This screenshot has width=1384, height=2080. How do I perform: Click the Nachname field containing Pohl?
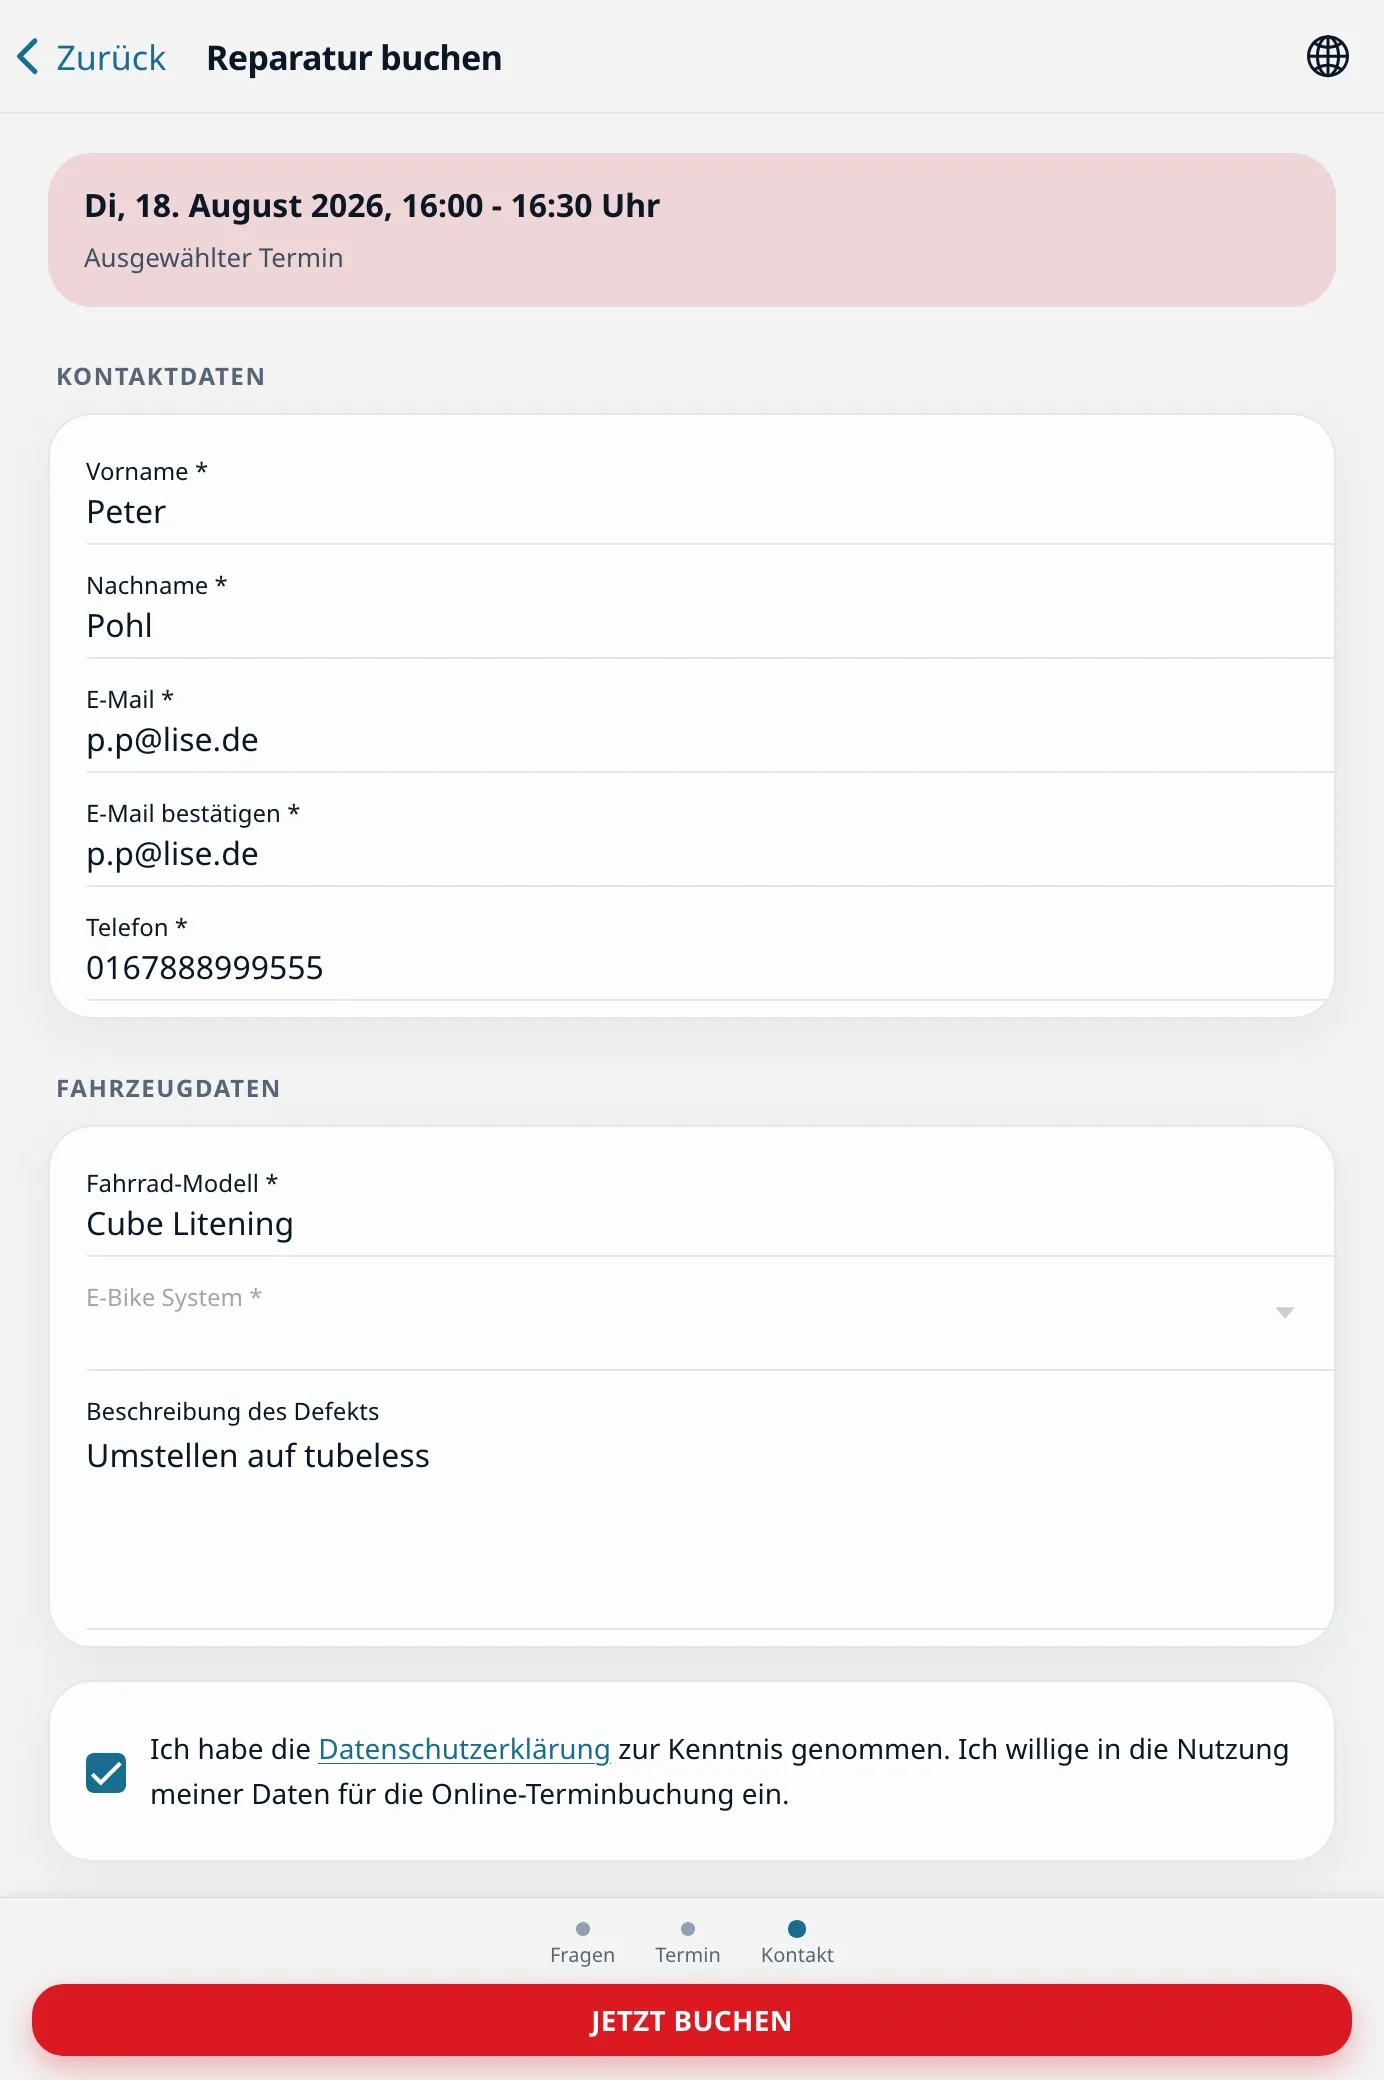coord(710,604)
